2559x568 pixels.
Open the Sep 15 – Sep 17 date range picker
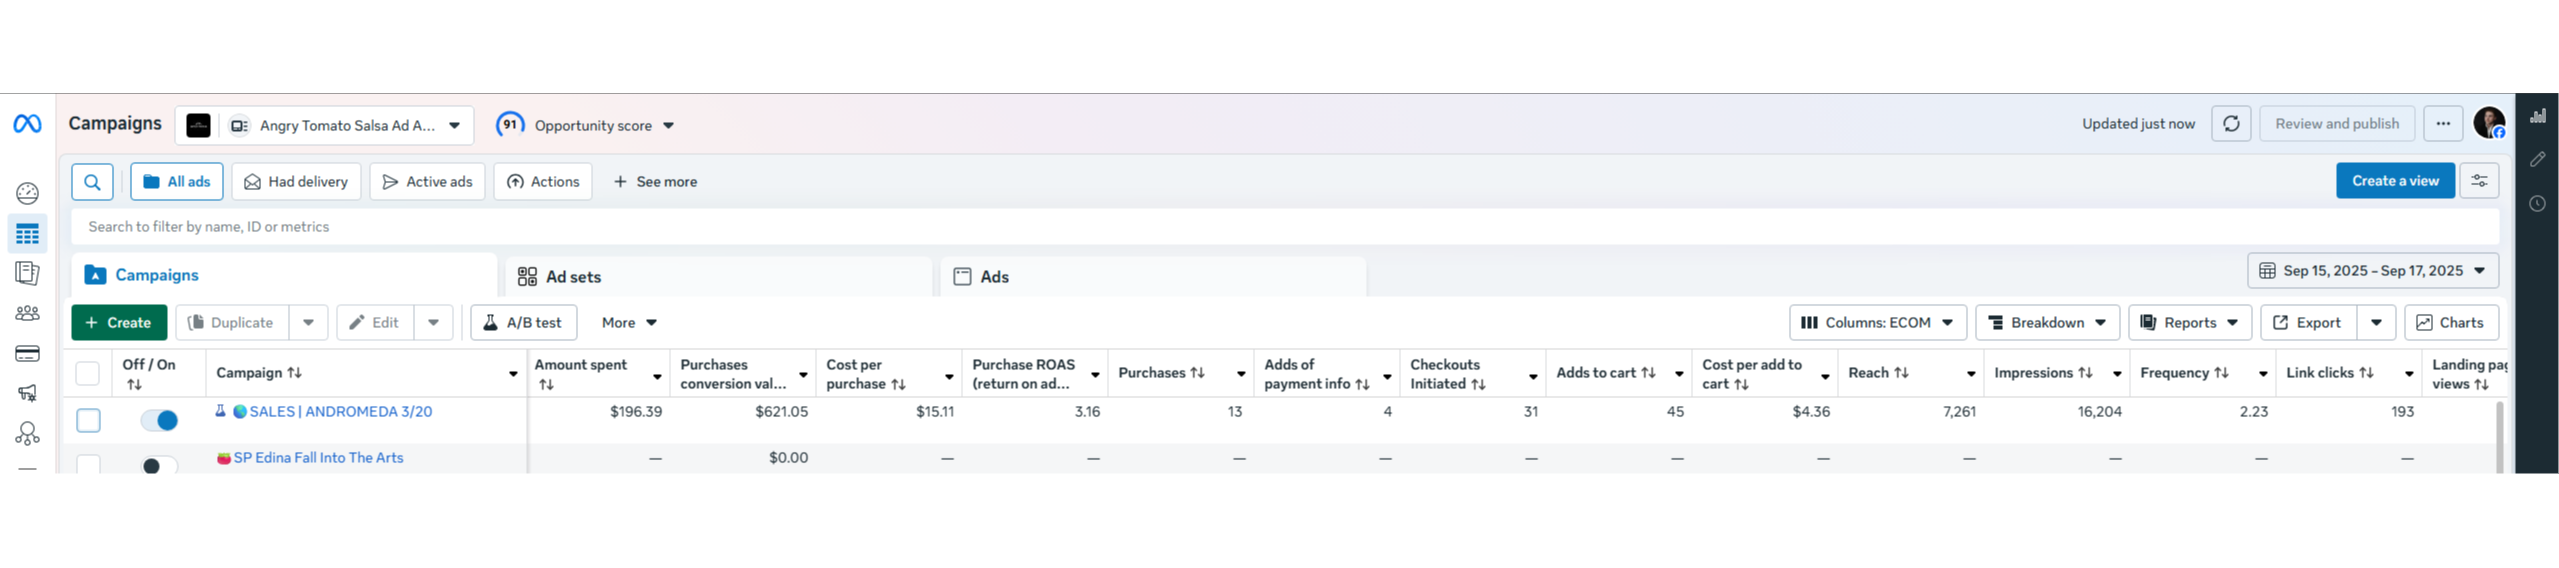2372,271
